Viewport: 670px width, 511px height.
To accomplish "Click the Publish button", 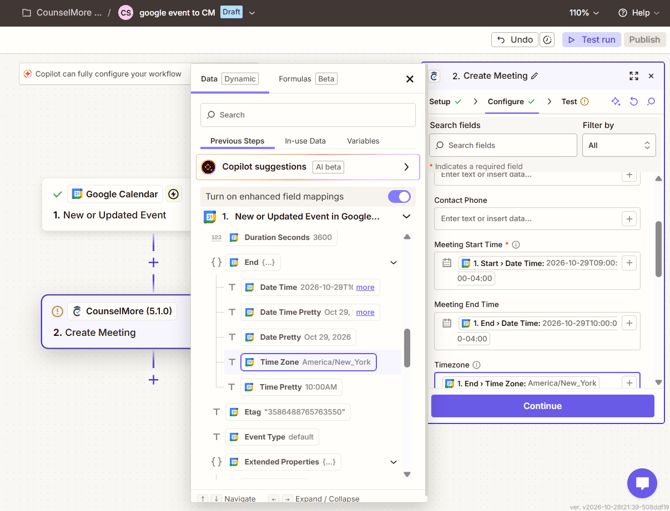I will coord(644,40).
